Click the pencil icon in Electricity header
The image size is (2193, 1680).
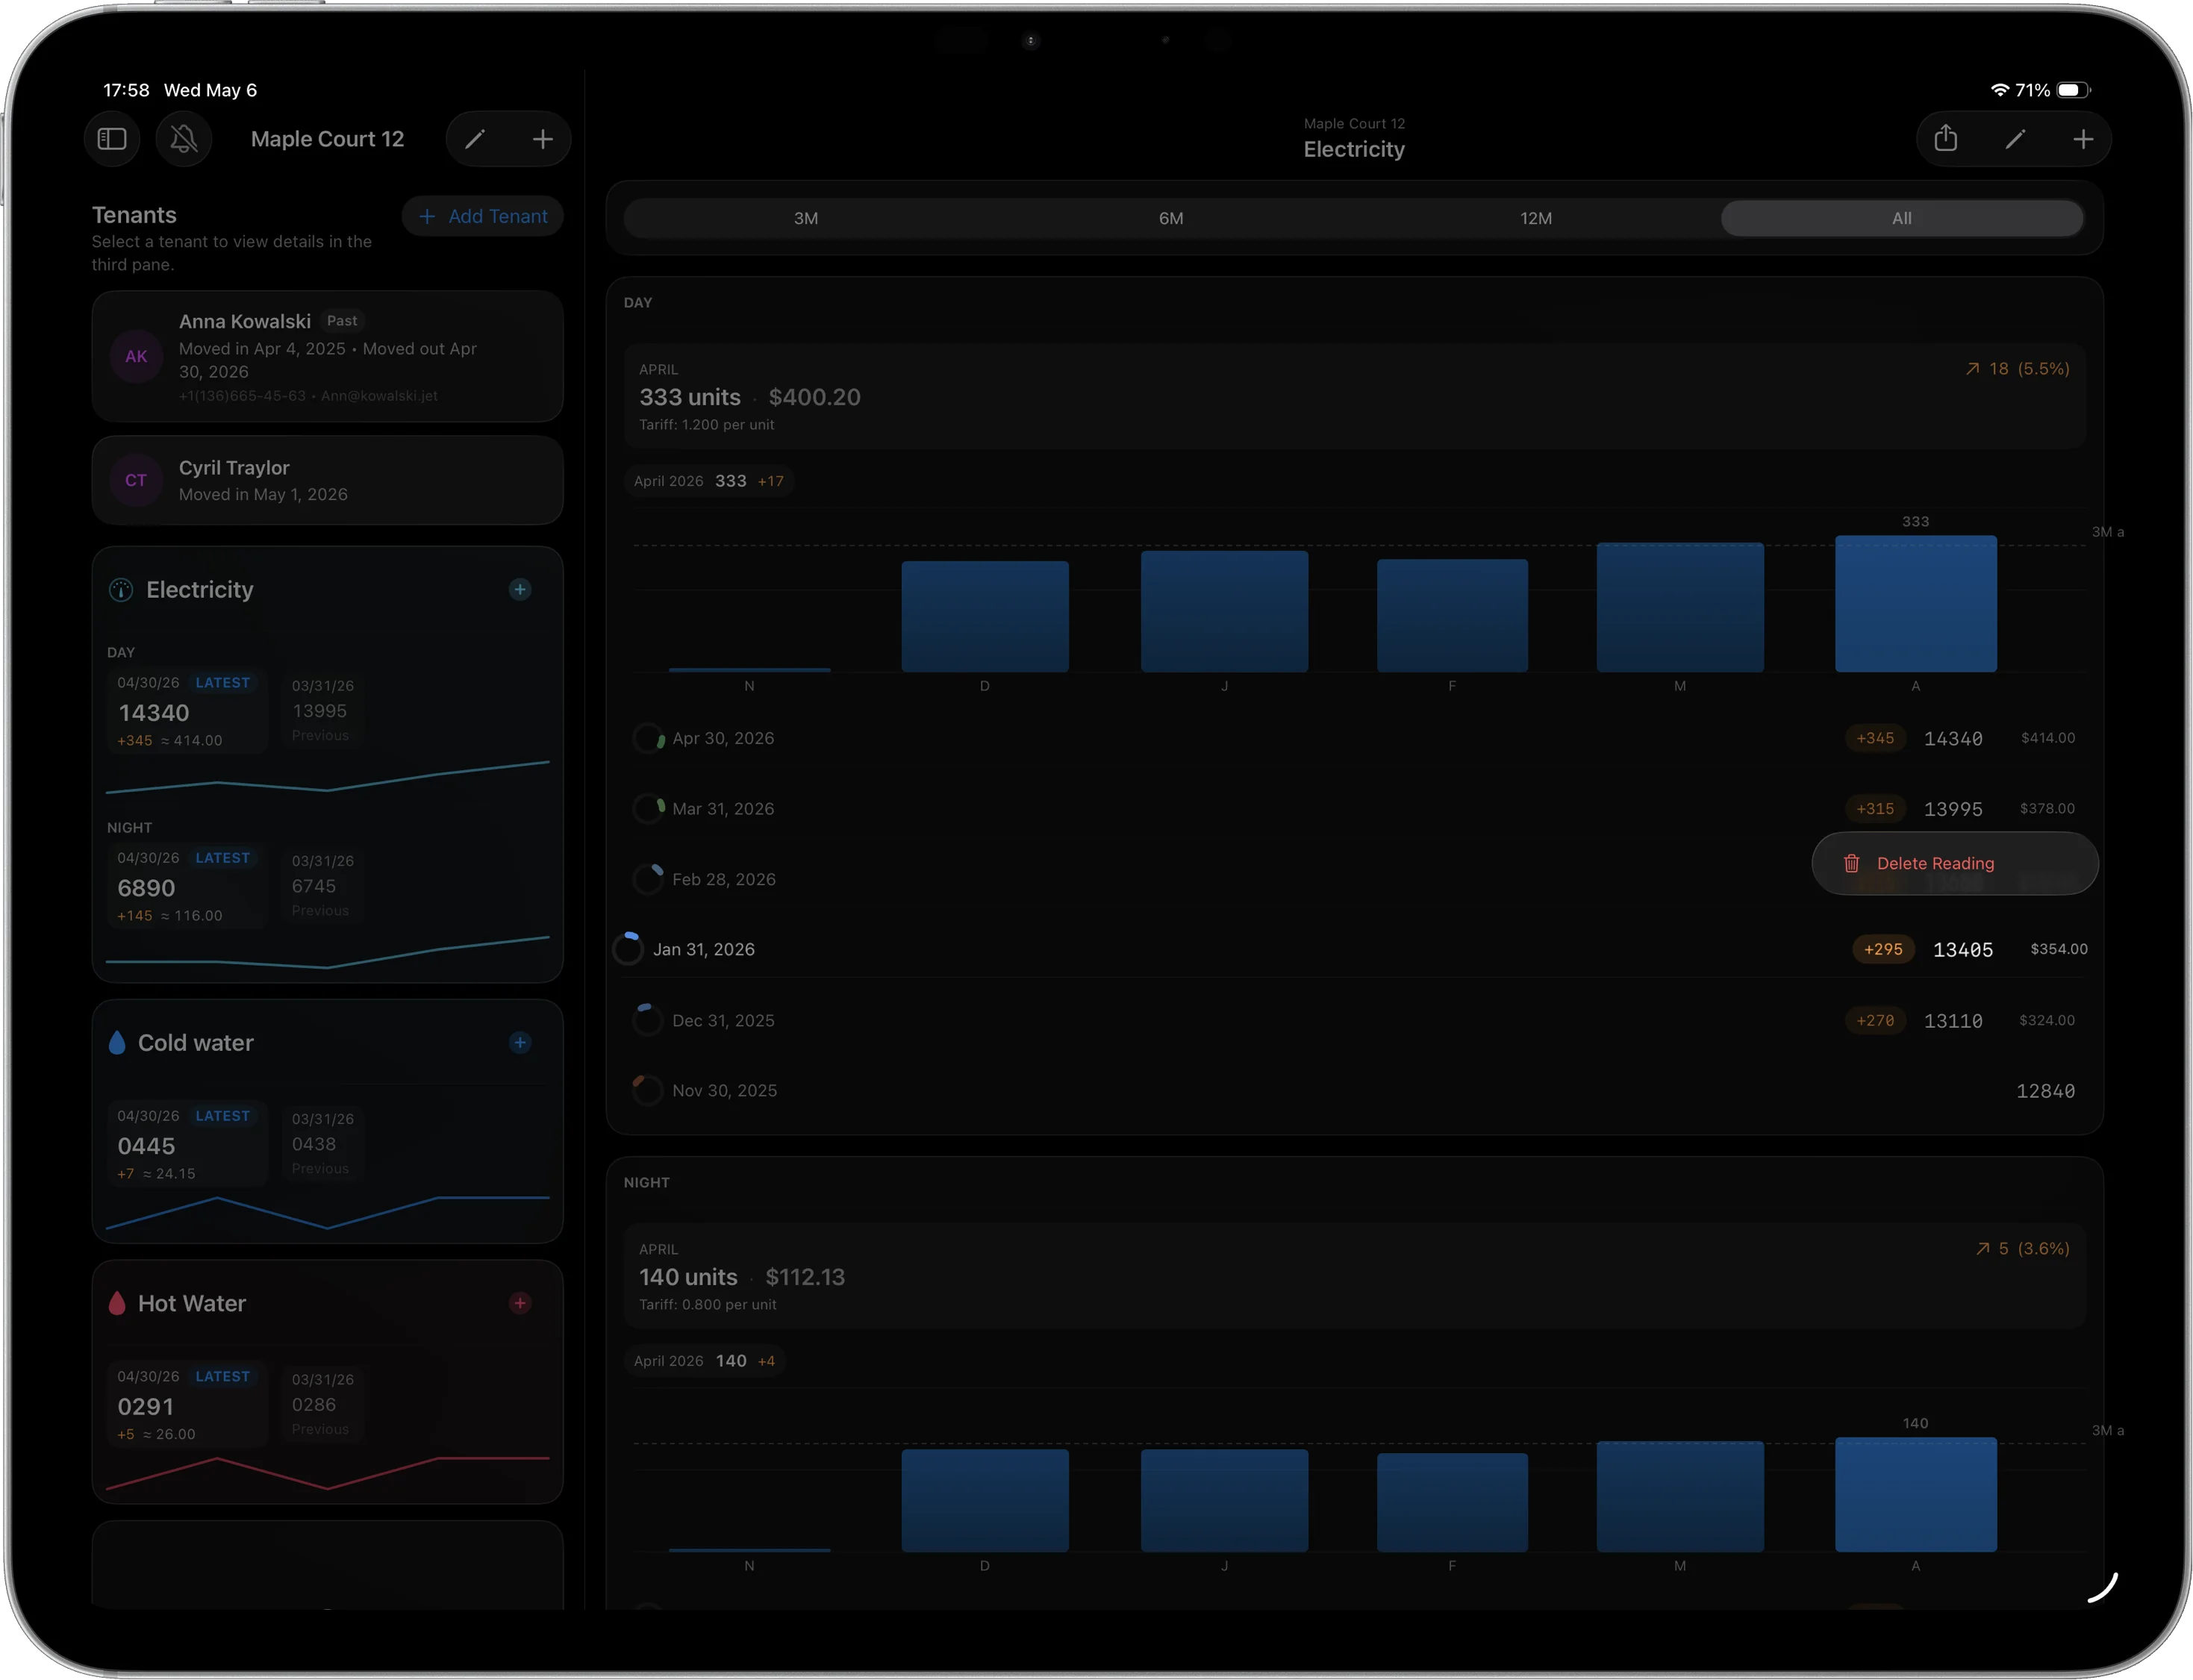pos(2015,139)
